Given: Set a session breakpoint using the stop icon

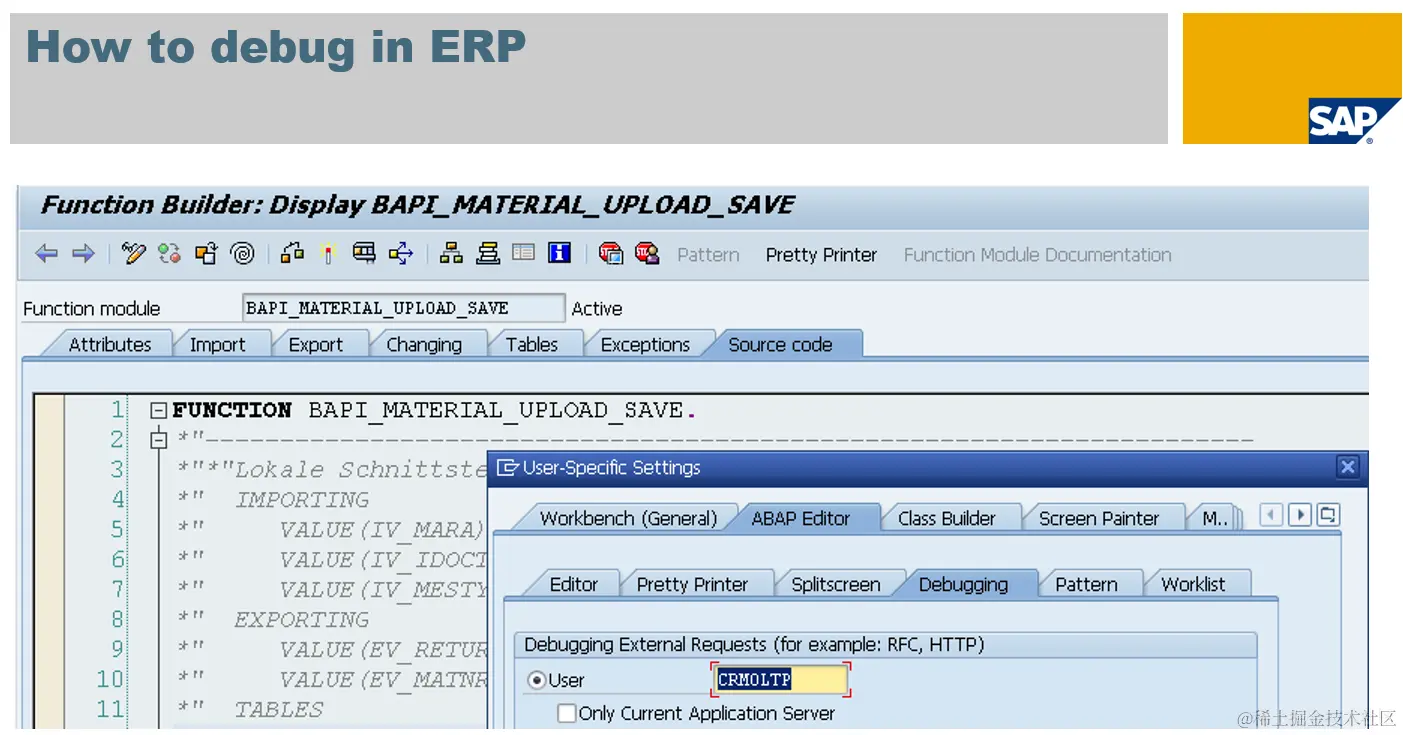Looking at the screenshot, I should tap(610, 254).
